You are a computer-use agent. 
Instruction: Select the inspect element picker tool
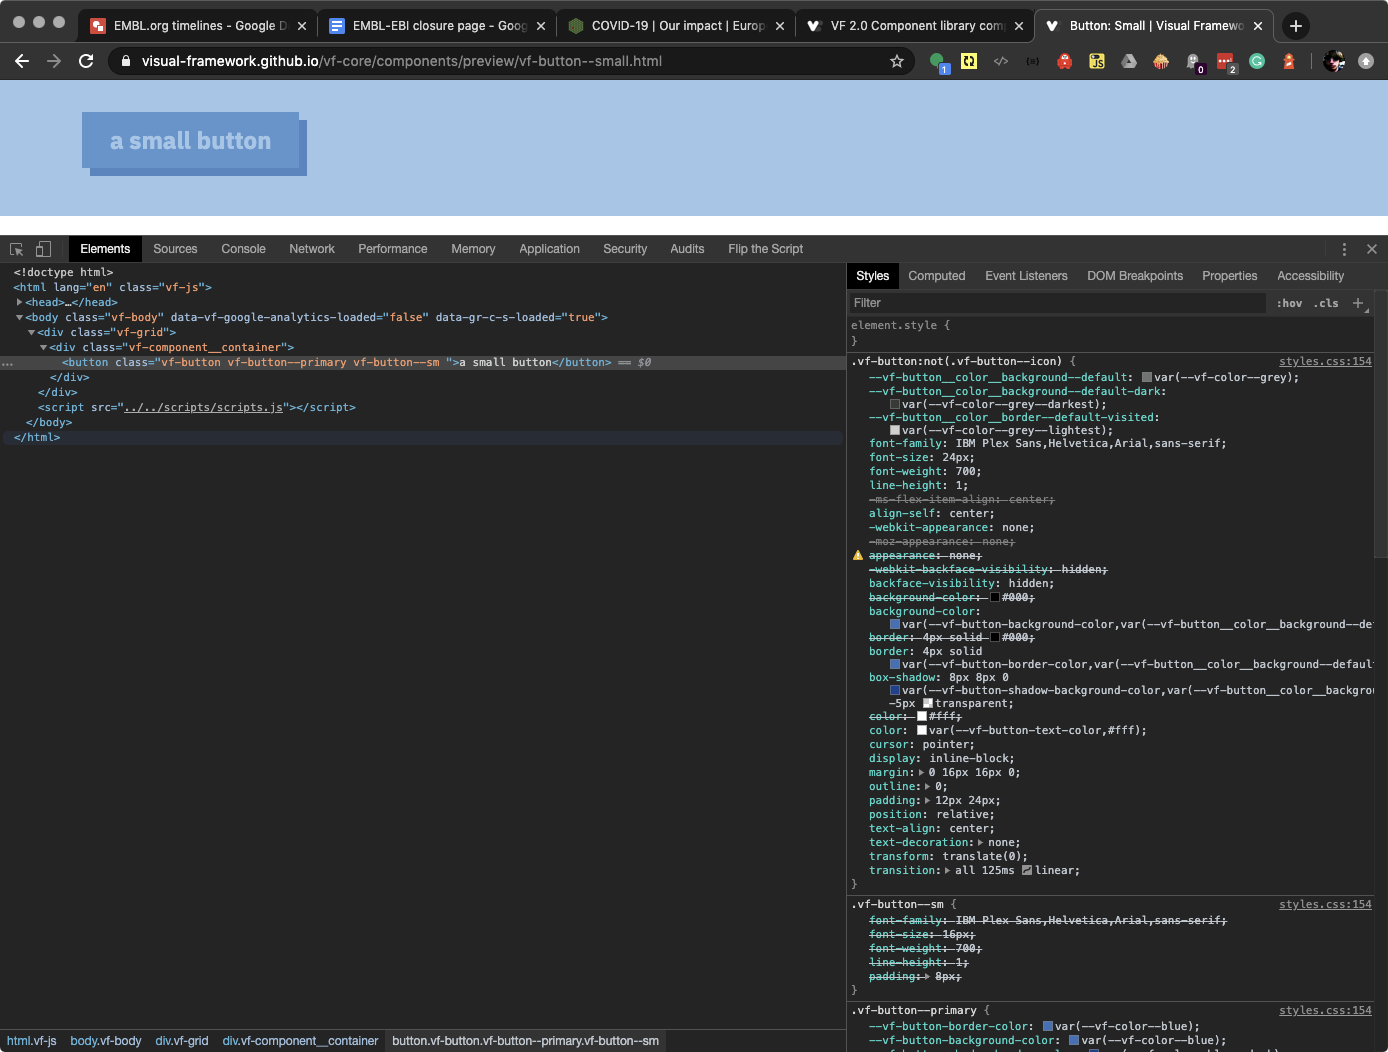[x=16, y=248]
